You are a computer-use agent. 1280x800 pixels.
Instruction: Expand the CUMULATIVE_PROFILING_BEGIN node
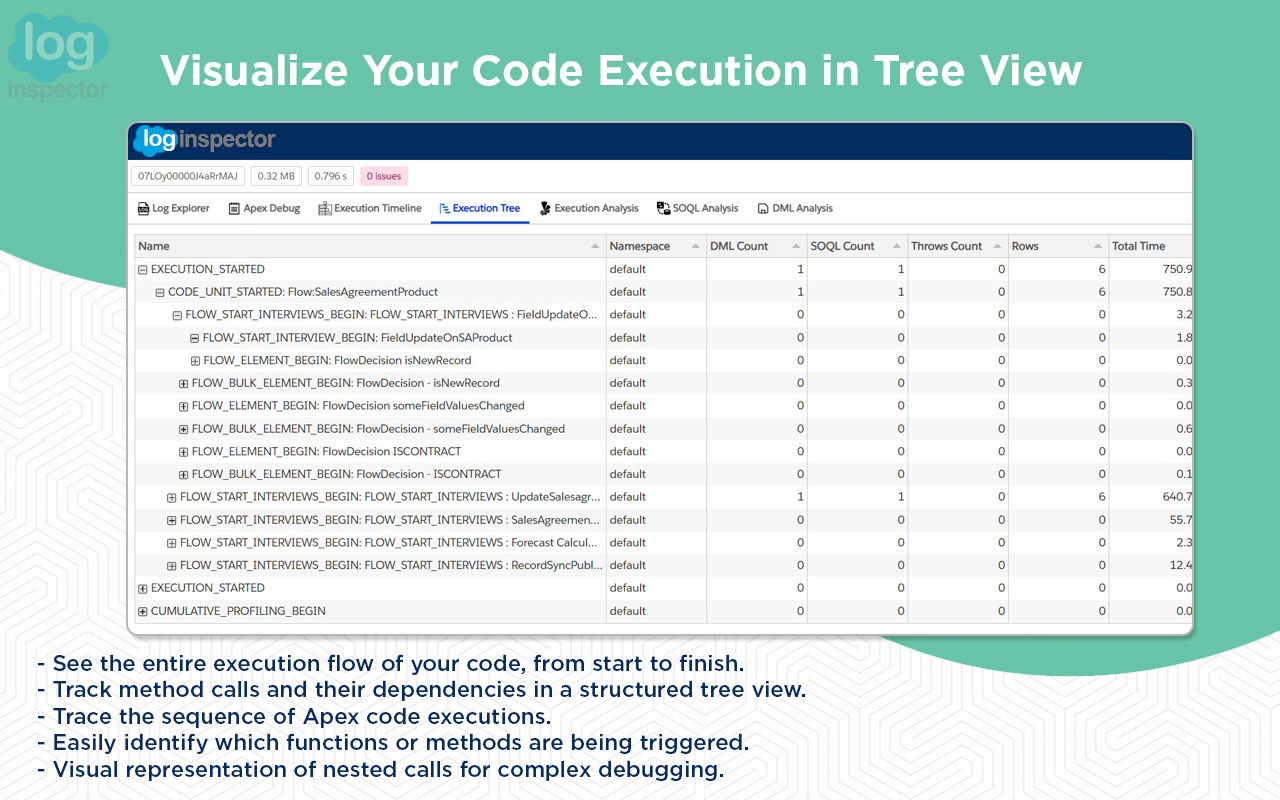pos(142,611)
